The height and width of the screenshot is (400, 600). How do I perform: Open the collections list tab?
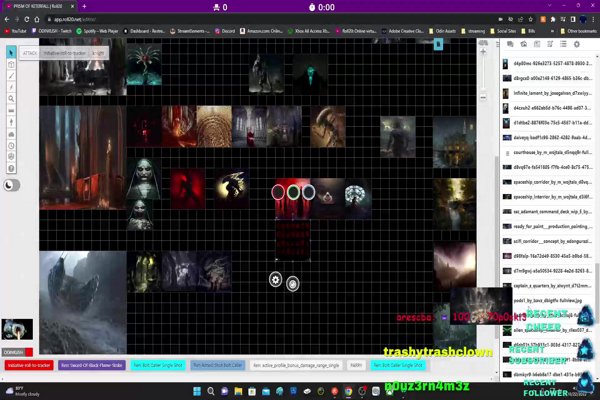563,44
